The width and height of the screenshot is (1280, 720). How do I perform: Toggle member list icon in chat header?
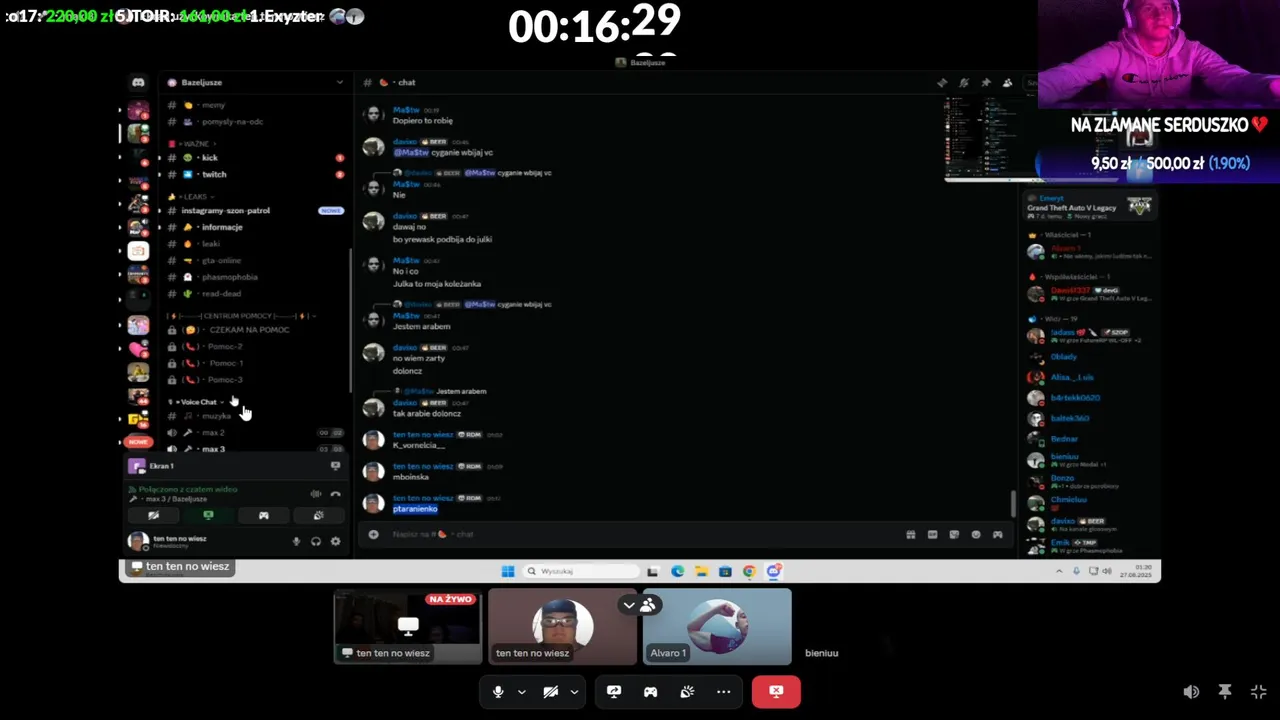tap(1007, 83)
